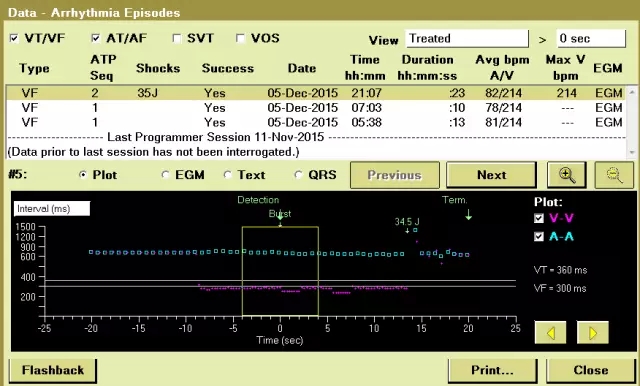Click the episode list scrollbar up arrow

point(632,92)
